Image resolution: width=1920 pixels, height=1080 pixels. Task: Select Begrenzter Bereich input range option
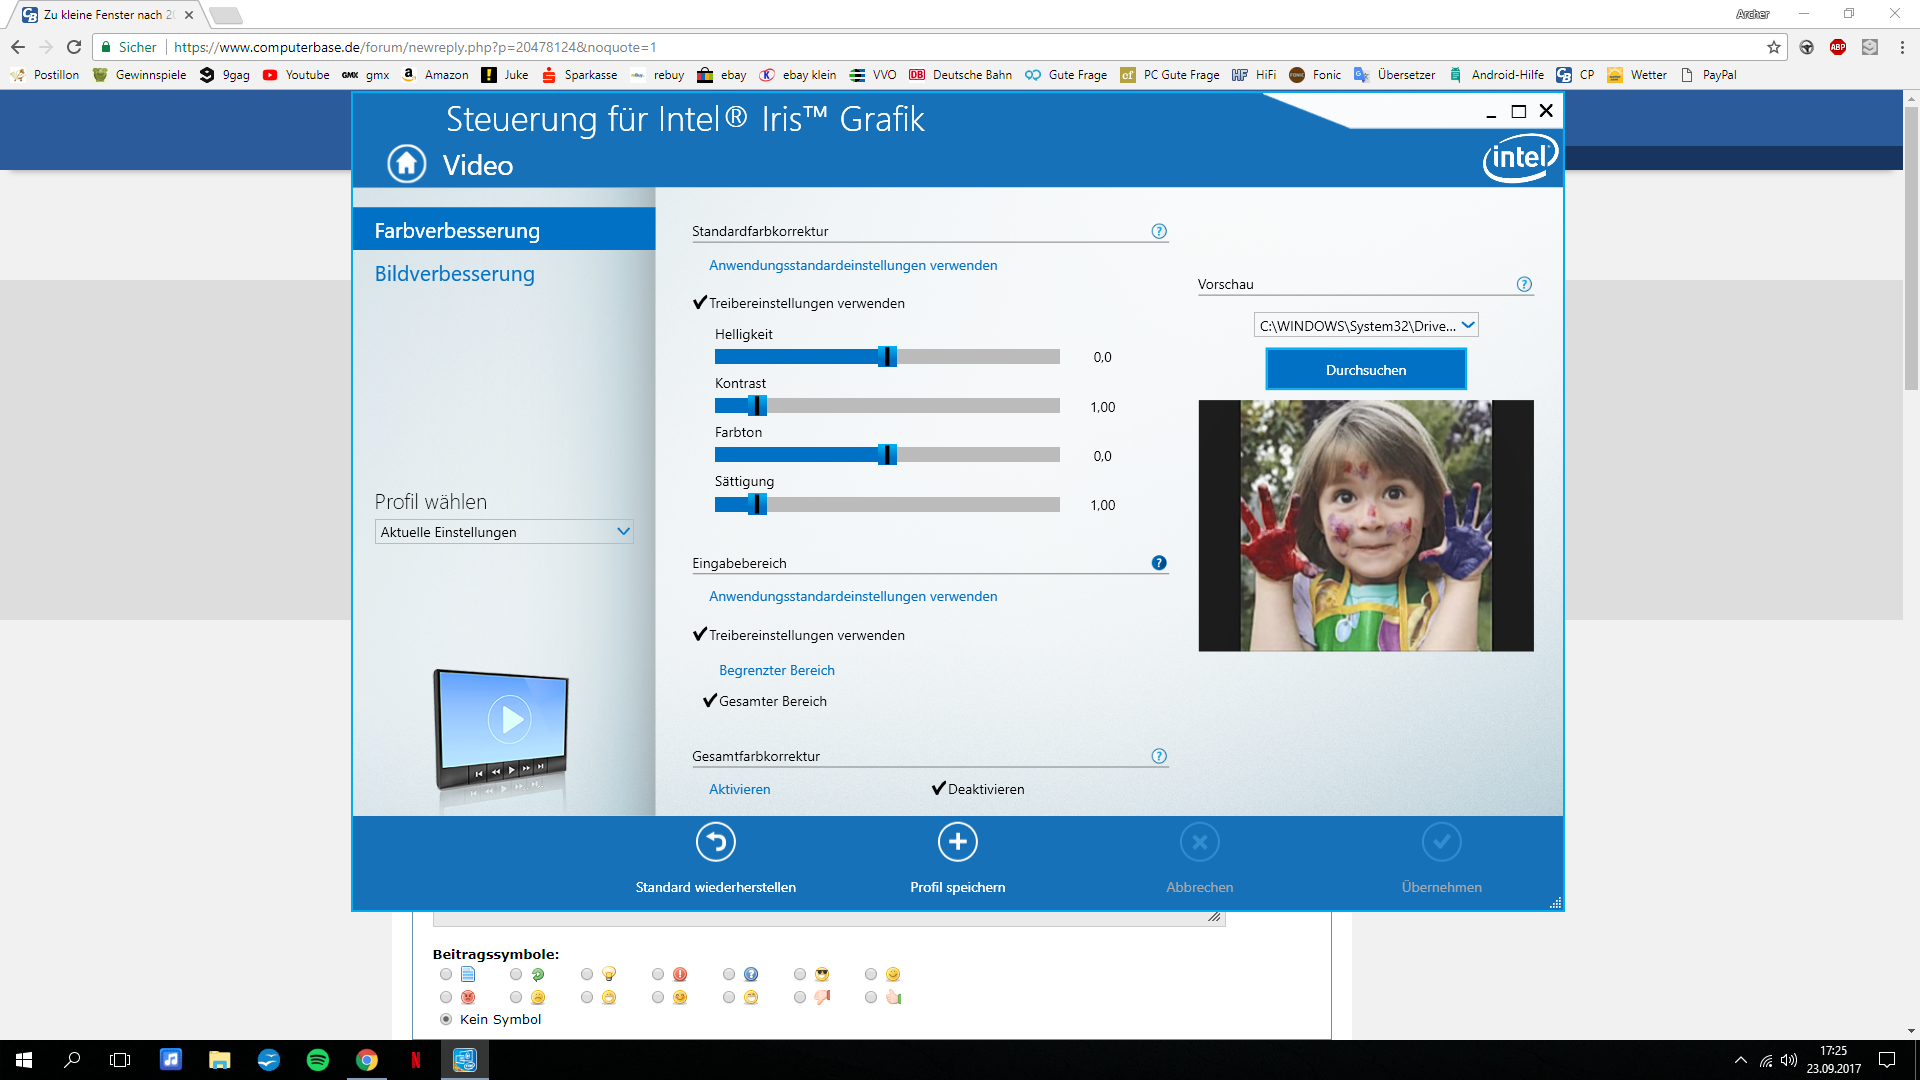click(776, 670)
